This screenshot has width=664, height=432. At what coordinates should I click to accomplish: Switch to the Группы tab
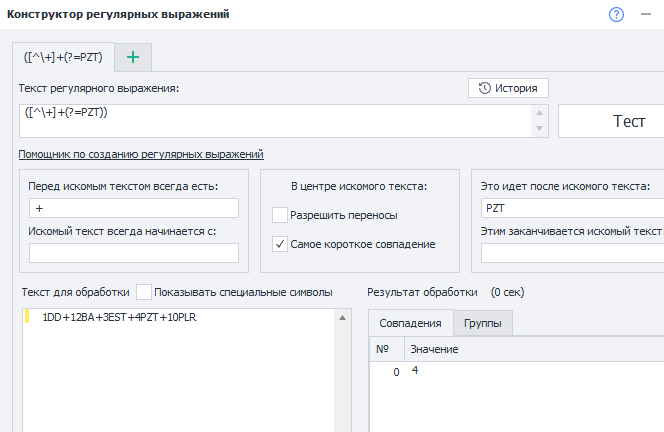[x=483, y=323]
